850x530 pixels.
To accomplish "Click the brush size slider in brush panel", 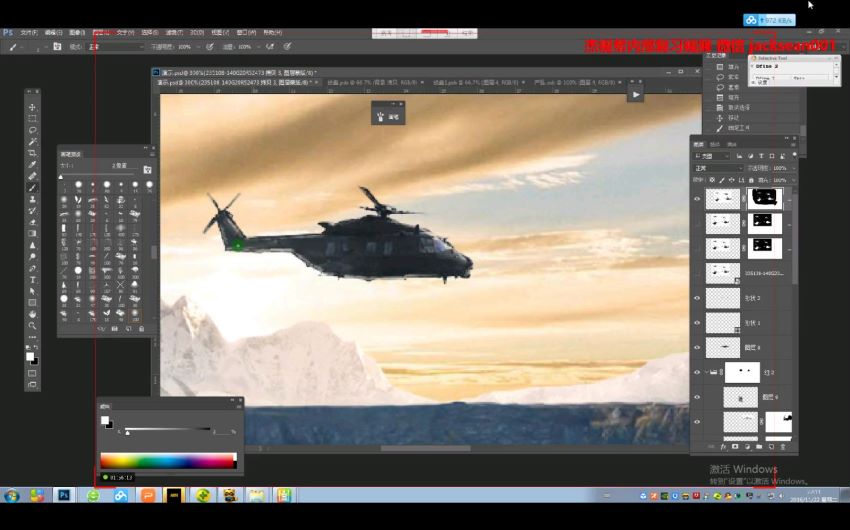I will tap(98, 176).
